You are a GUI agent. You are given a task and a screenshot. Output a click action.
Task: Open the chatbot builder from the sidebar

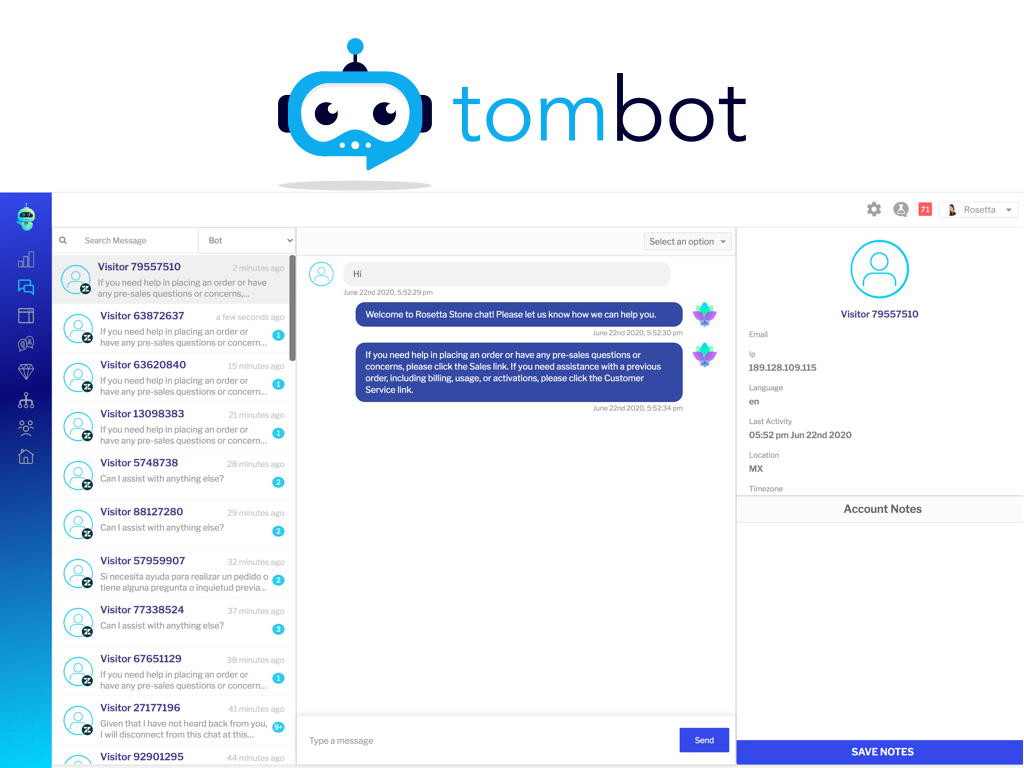(25, 215)
